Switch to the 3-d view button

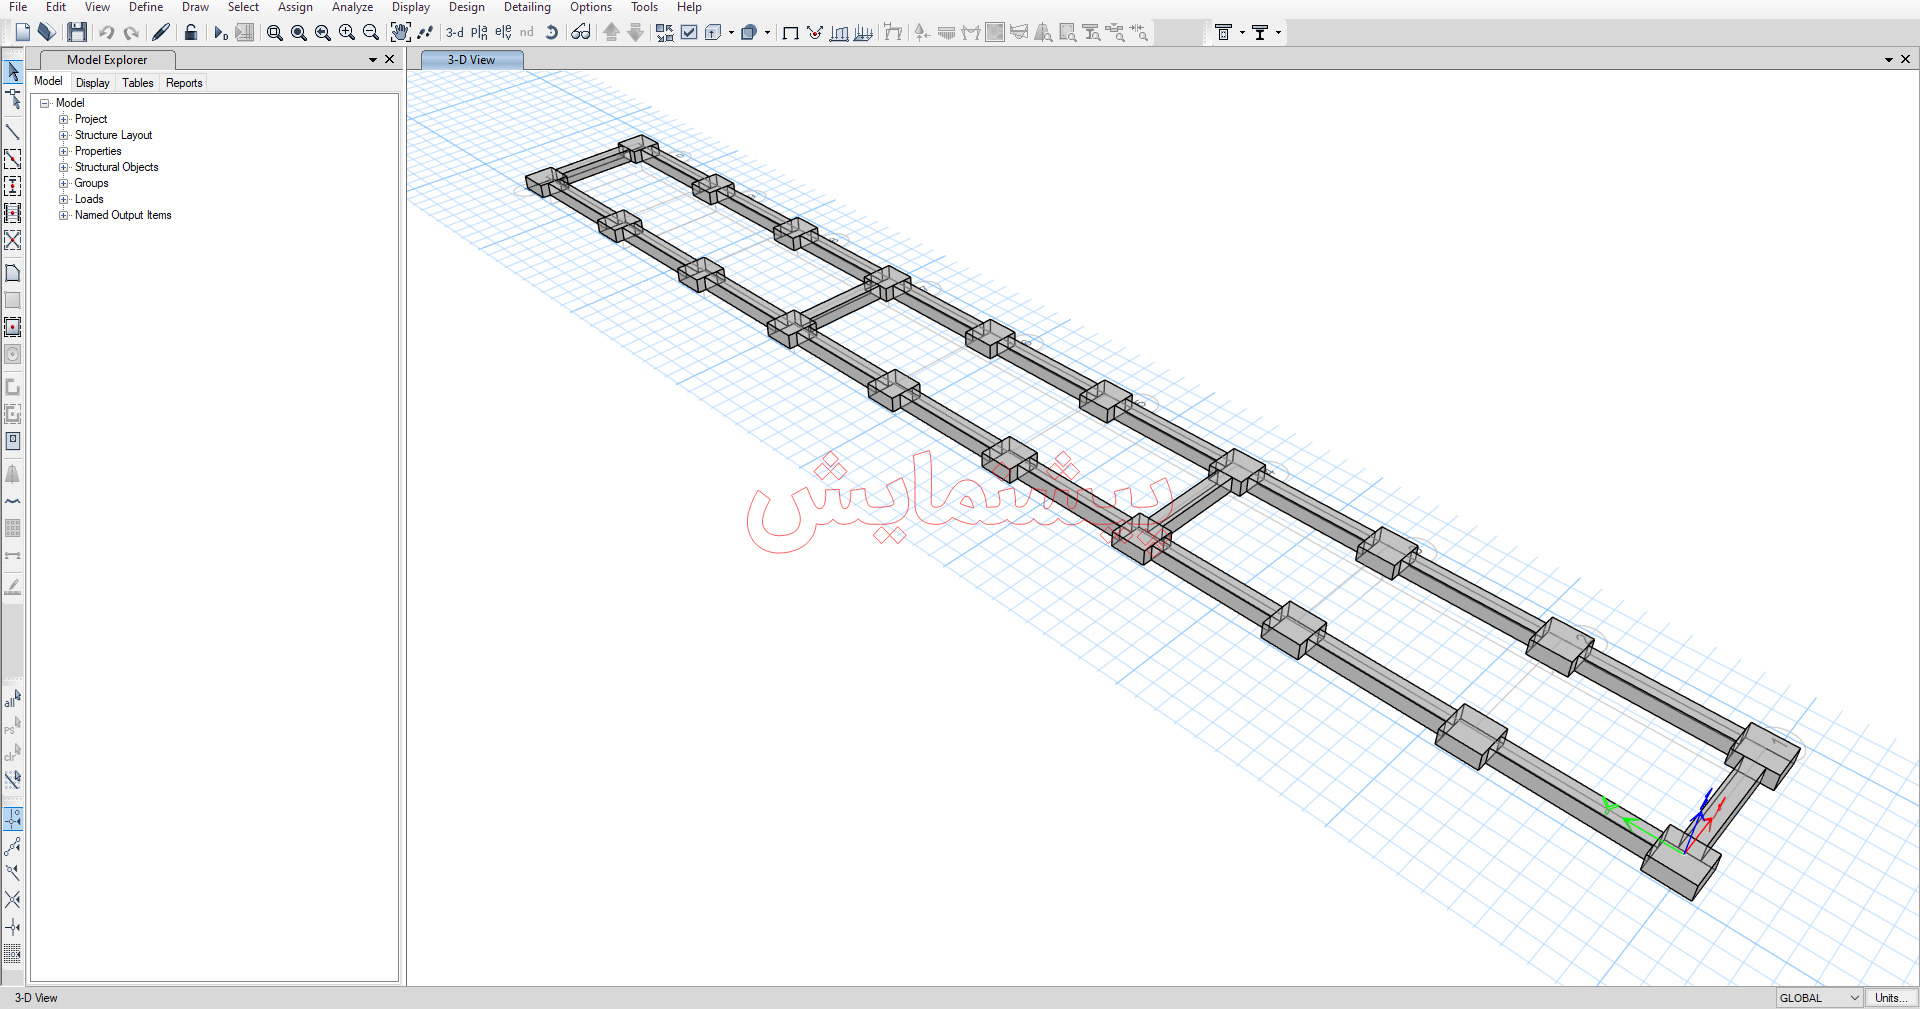click(455, 33)
